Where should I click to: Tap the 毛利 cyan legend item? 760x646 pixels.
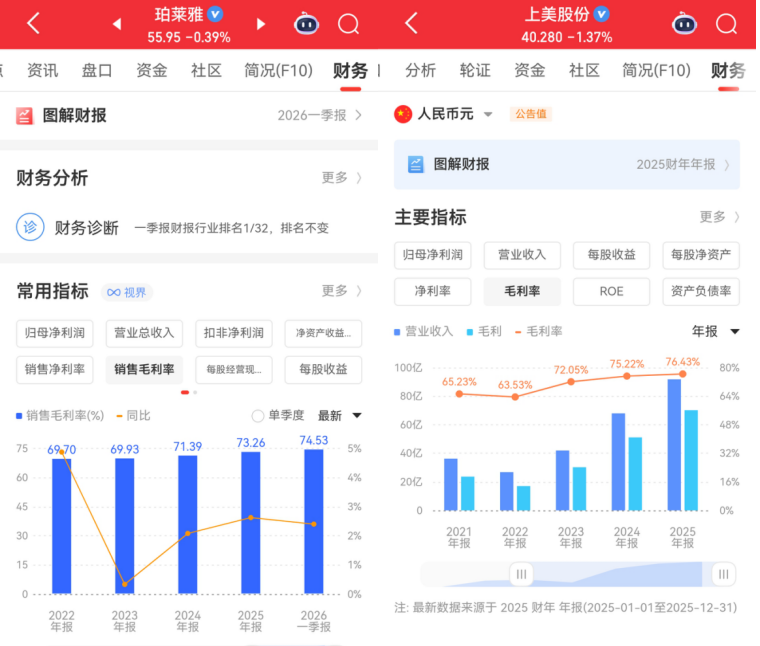tap(484, 331)
